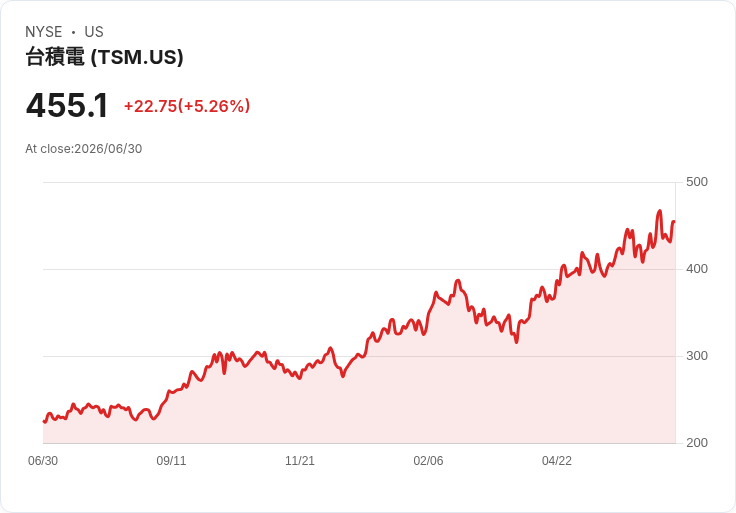The width and height of the screenshot is (736, 513).
Task: Click the 200 price axis label
Action: pos(697,443)
